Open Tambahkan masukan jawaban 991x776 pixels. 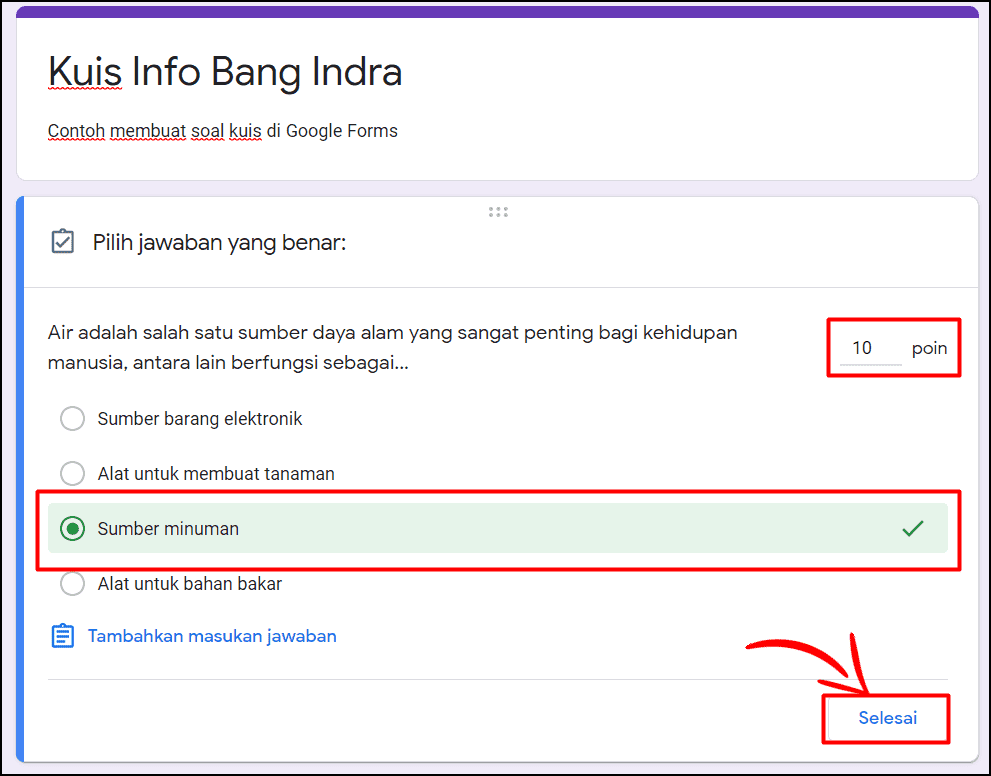point(212,635)
